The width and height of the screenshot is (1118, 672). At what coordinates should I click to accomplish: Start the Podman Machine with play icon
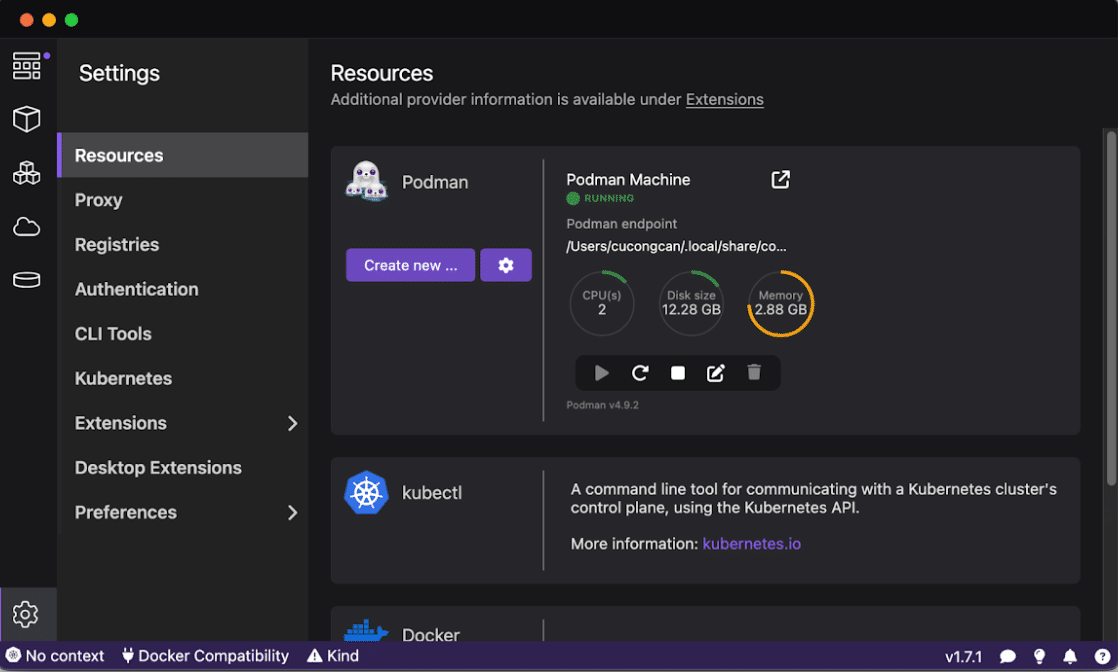coord(602,373)
